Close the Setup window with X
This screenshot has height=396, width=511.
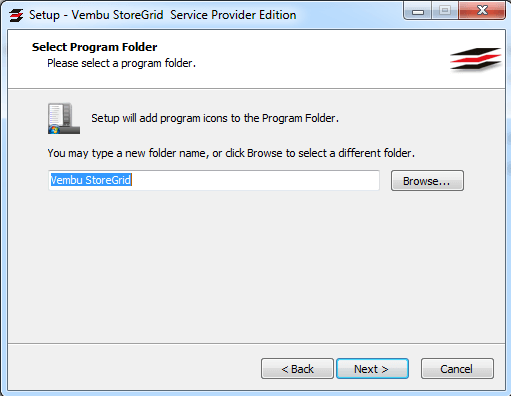coord(482,11)
